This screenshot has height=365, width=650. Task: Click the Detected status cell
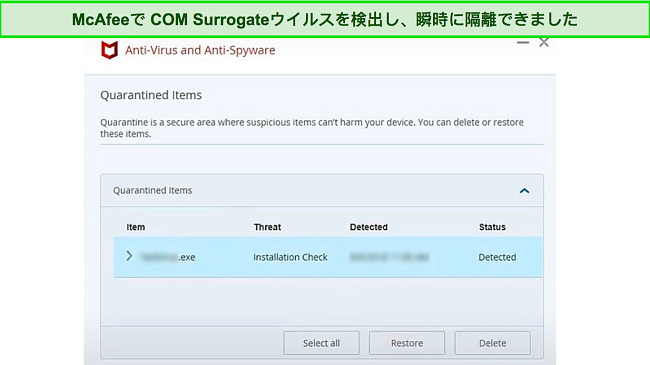point(497,257)
